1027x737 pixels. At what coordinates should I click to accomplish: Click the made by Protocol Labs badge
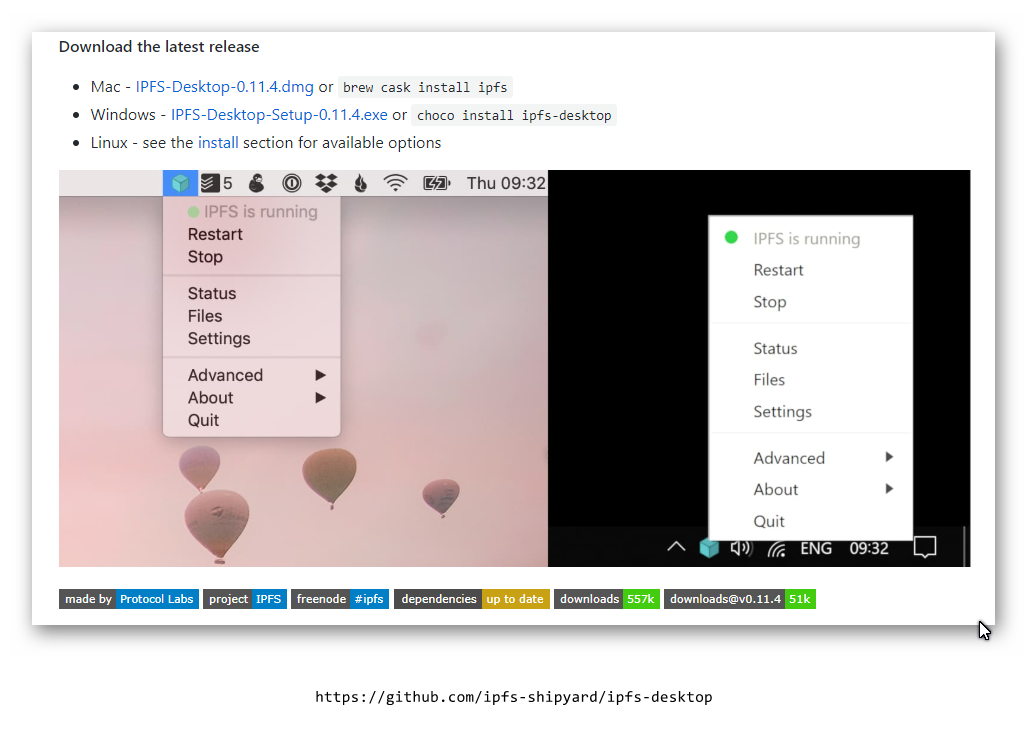tap(129, 599)
